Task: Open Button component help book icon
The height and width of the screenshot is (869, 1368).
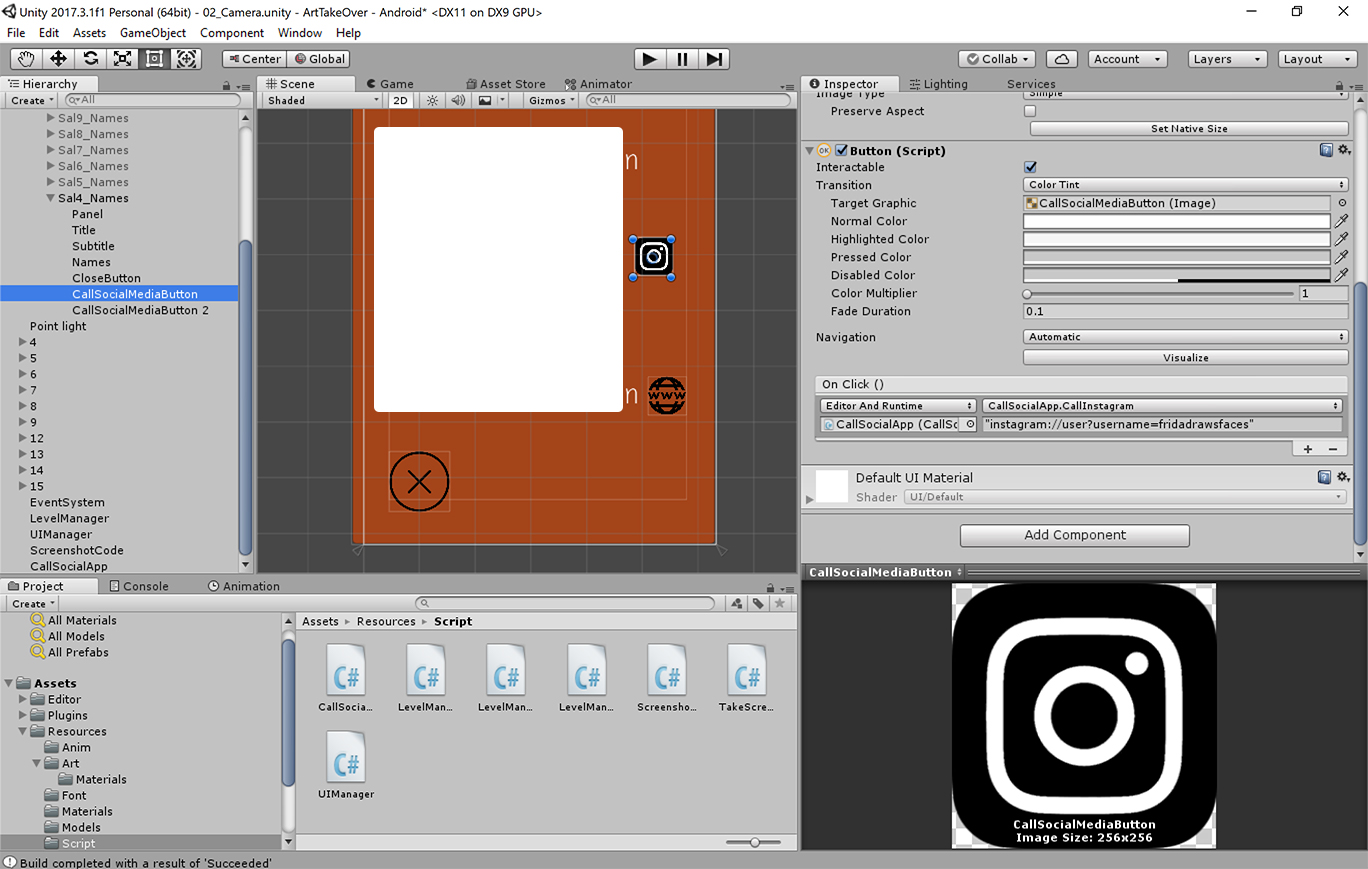Action: click(1326, 150)
